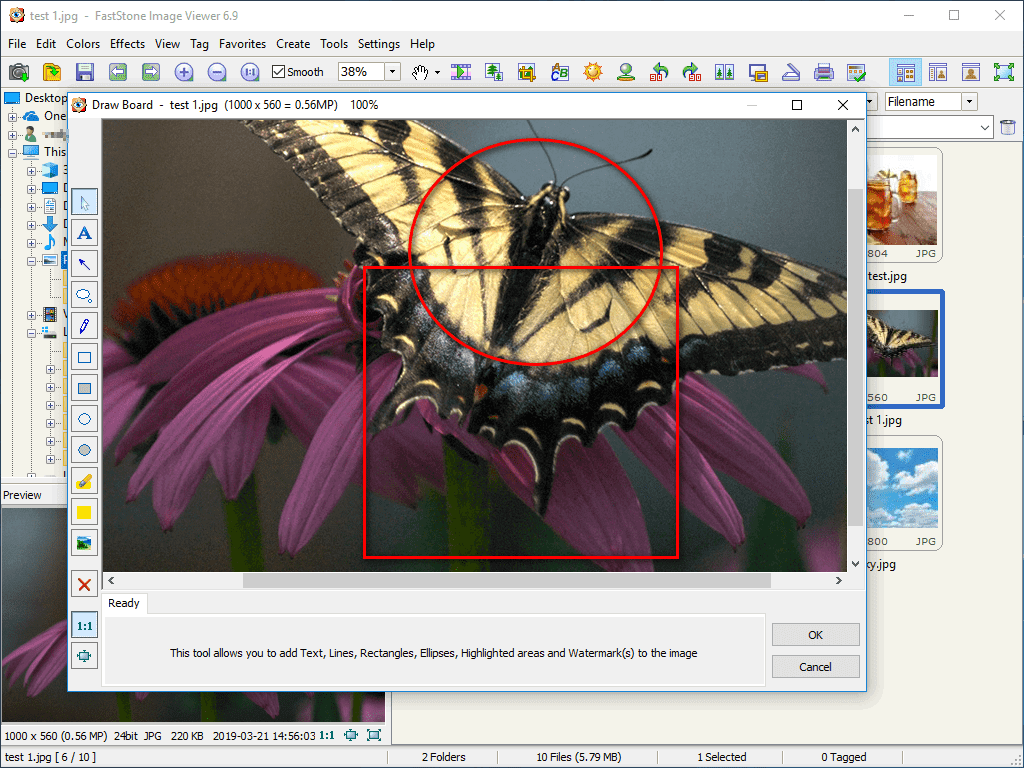Rotate left using the toolbar icon
Screen dimensions: 1024x768
pyautogui.click(x=660, y=72)
